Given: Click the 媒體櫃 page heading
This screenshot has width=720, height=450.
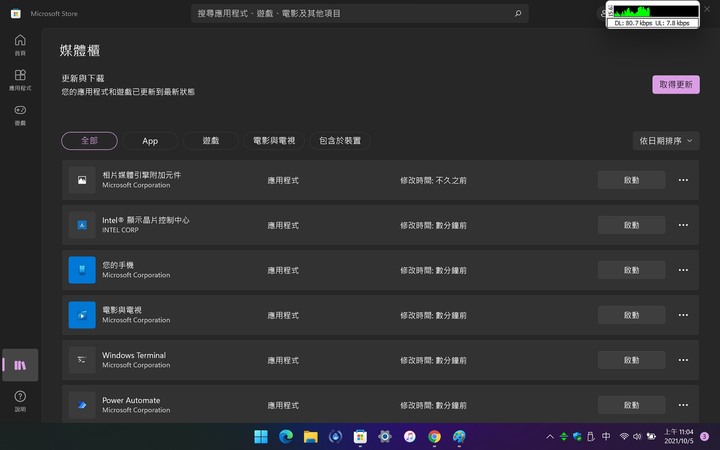Looking at the screenshot, I should (x=80, y=51).
